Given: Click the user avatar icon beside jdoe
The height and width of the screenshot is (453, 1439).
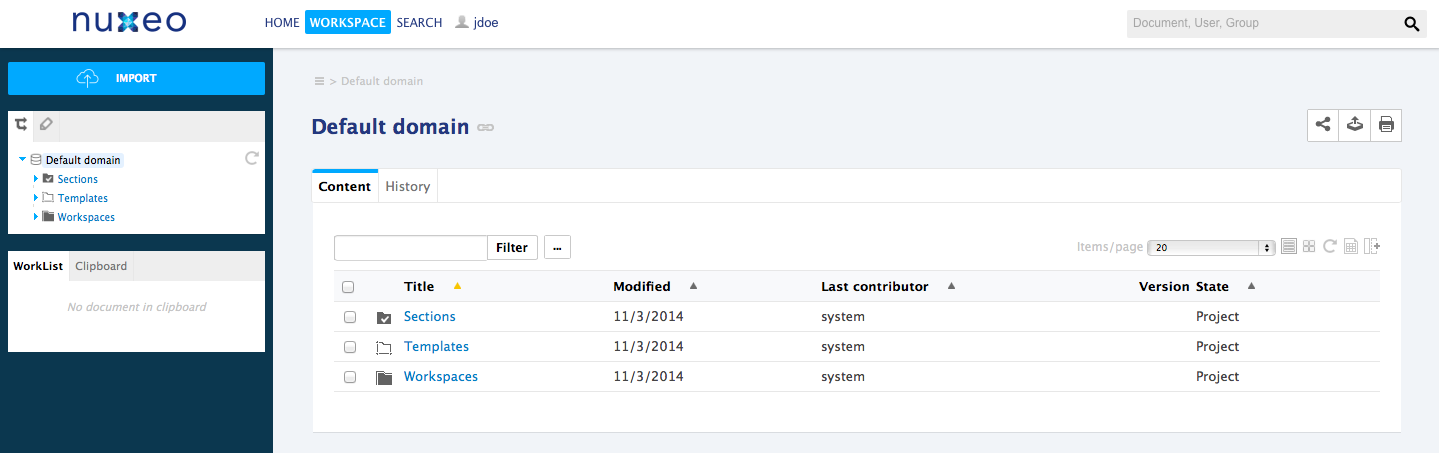Looking at the screenshot, I should [462, 22].
